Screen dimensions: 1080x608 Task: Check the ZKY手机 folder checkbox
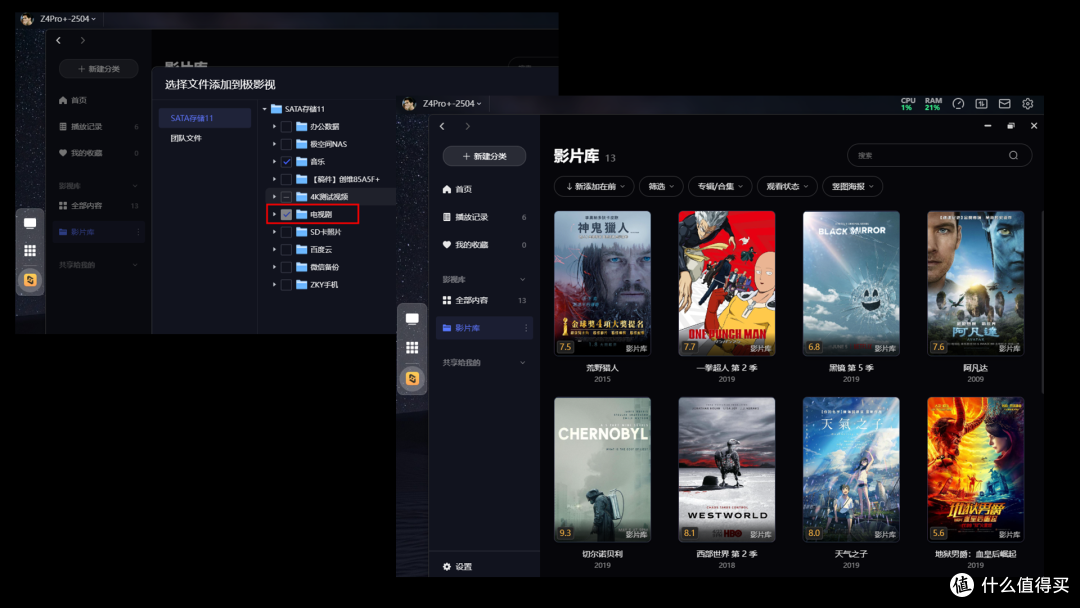(x=287, y=284)
